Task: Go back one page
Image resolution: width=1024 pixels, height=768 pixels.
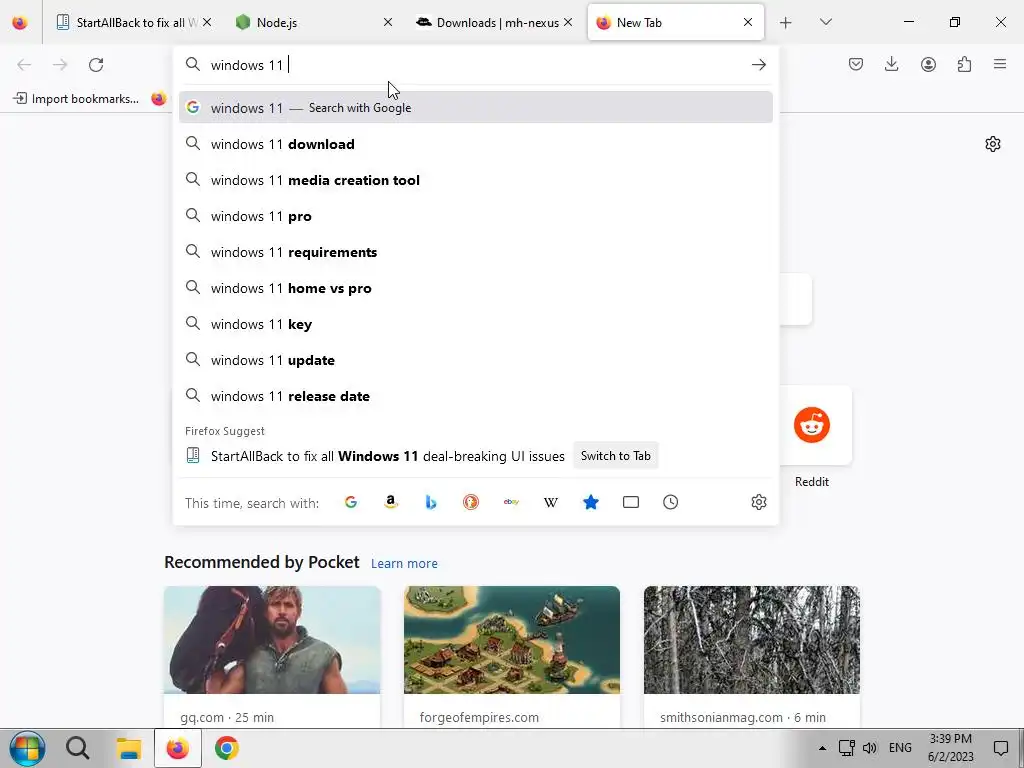Action: (x=24, y=65)
